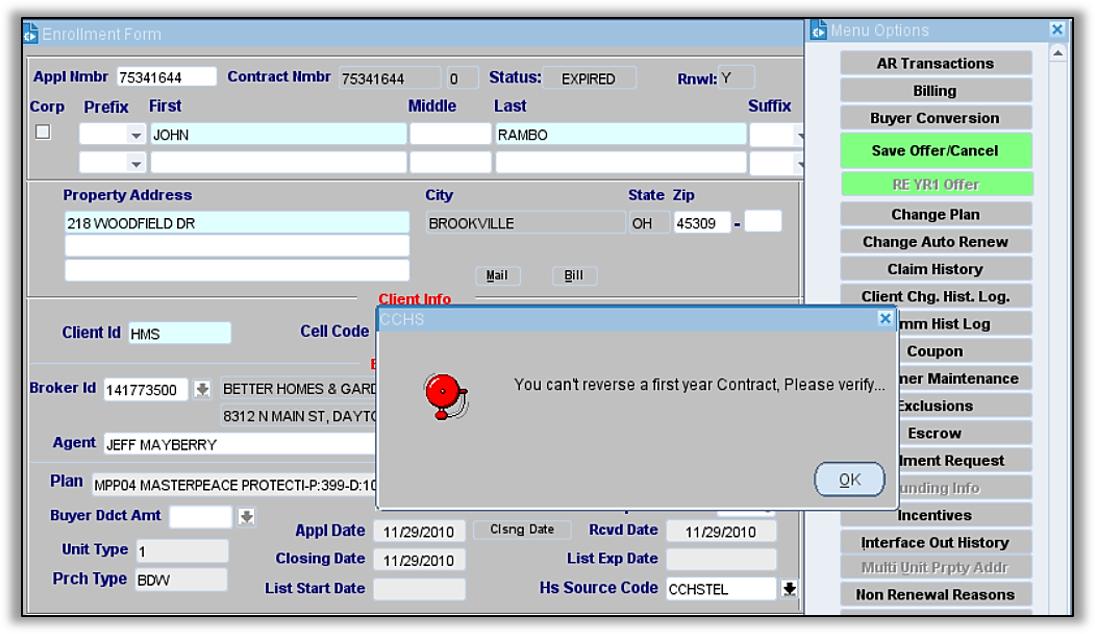Select Buyer Conversion option
Viewport: 1095px width, 634px height.
pyautogui.click(x=936, y=118)
